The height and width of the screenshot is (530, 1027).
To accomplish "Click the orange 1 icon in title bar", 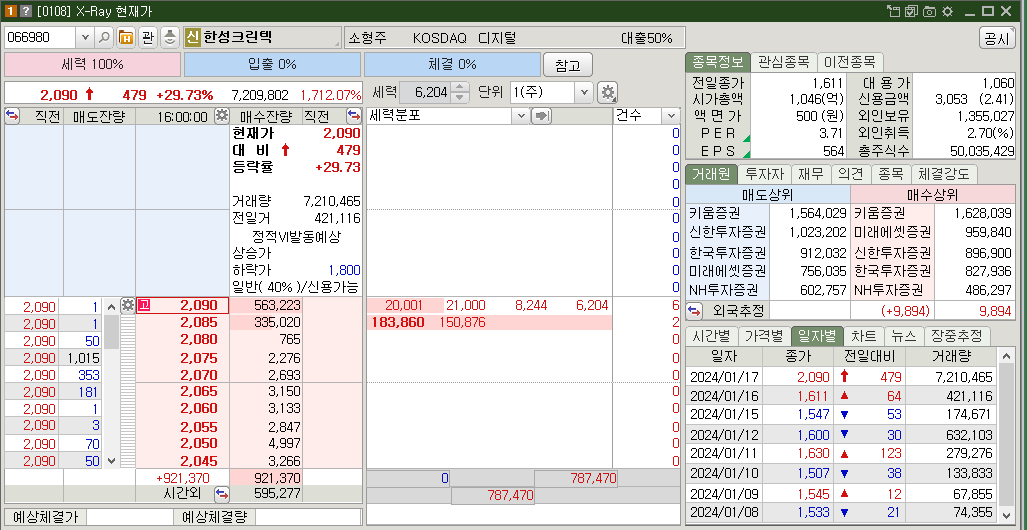I will coord(11,10).
